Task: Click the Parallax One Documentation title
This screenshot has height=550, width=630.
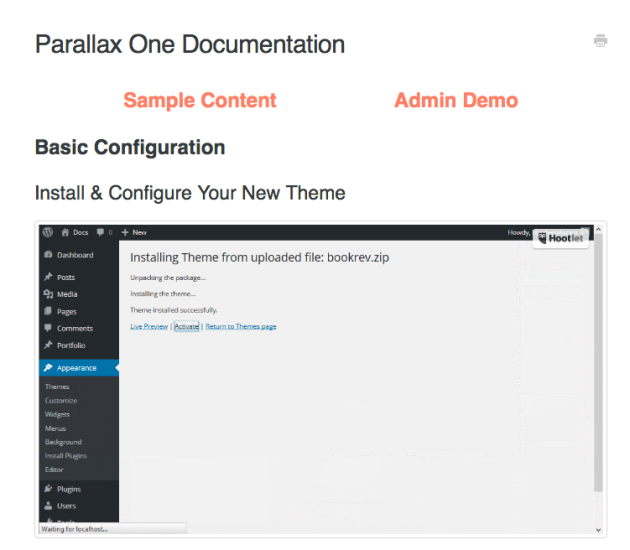Action: [190, 44]
